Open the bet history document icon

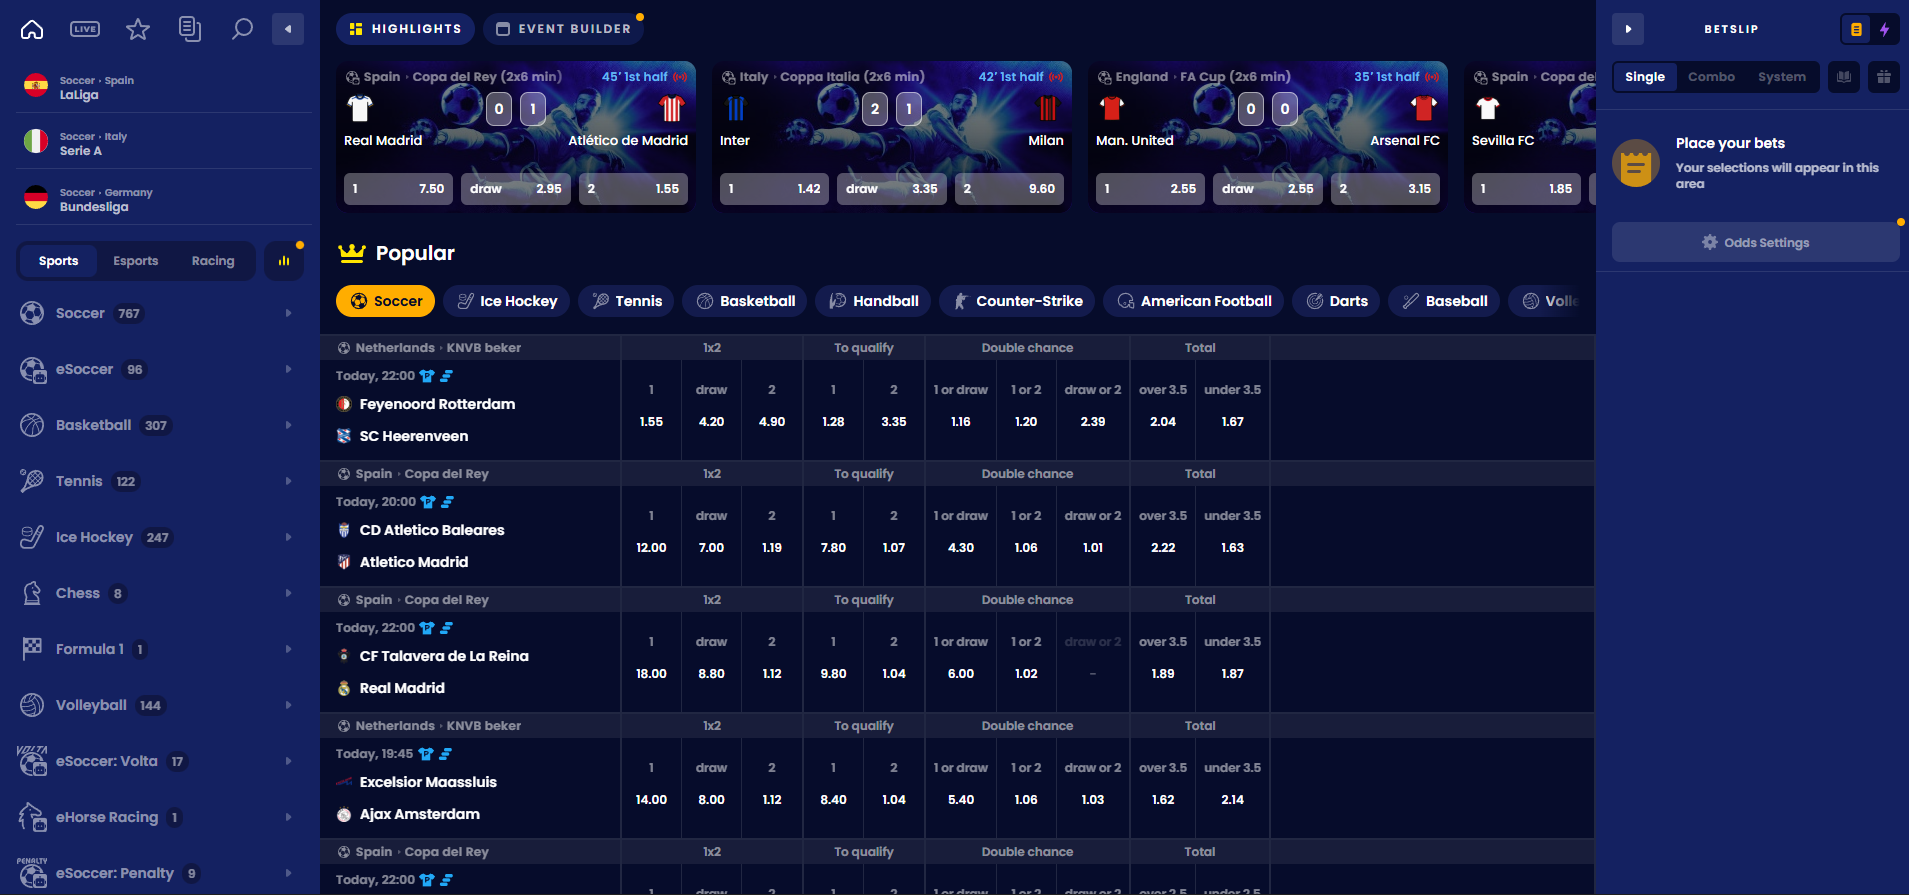click(190, 29)
